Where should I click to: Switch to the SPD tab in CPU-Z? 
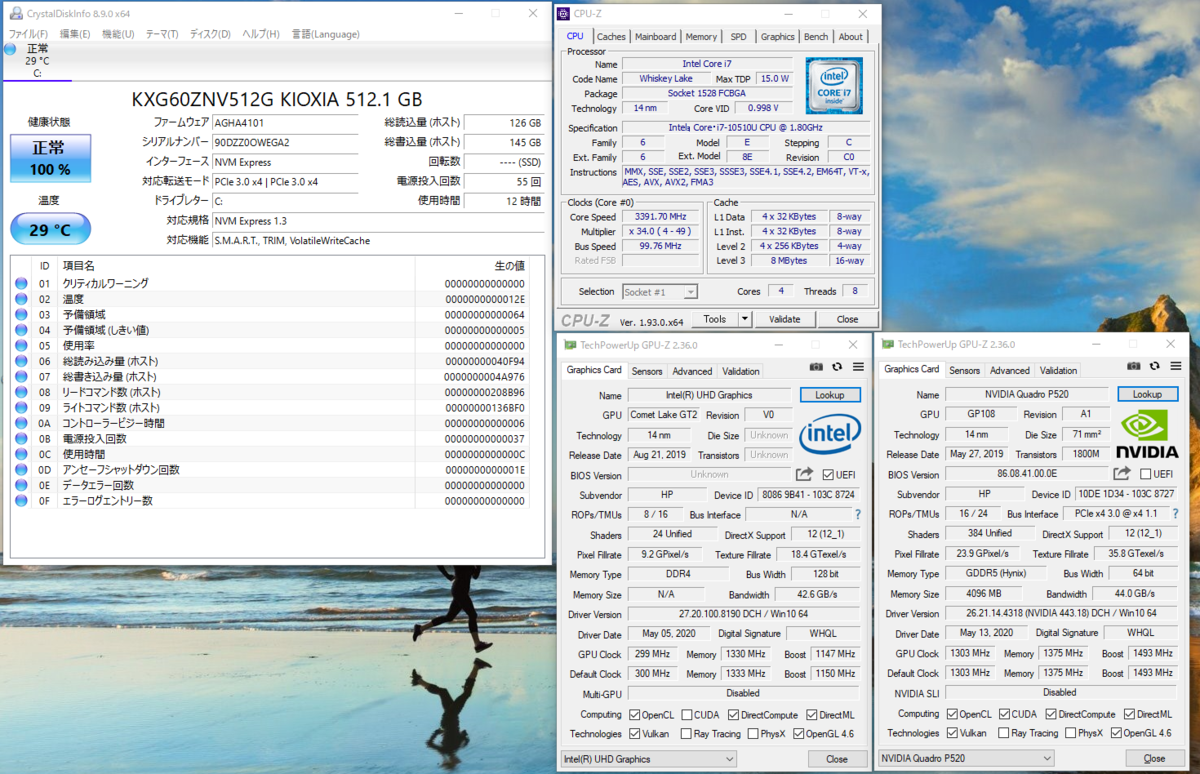738,36
